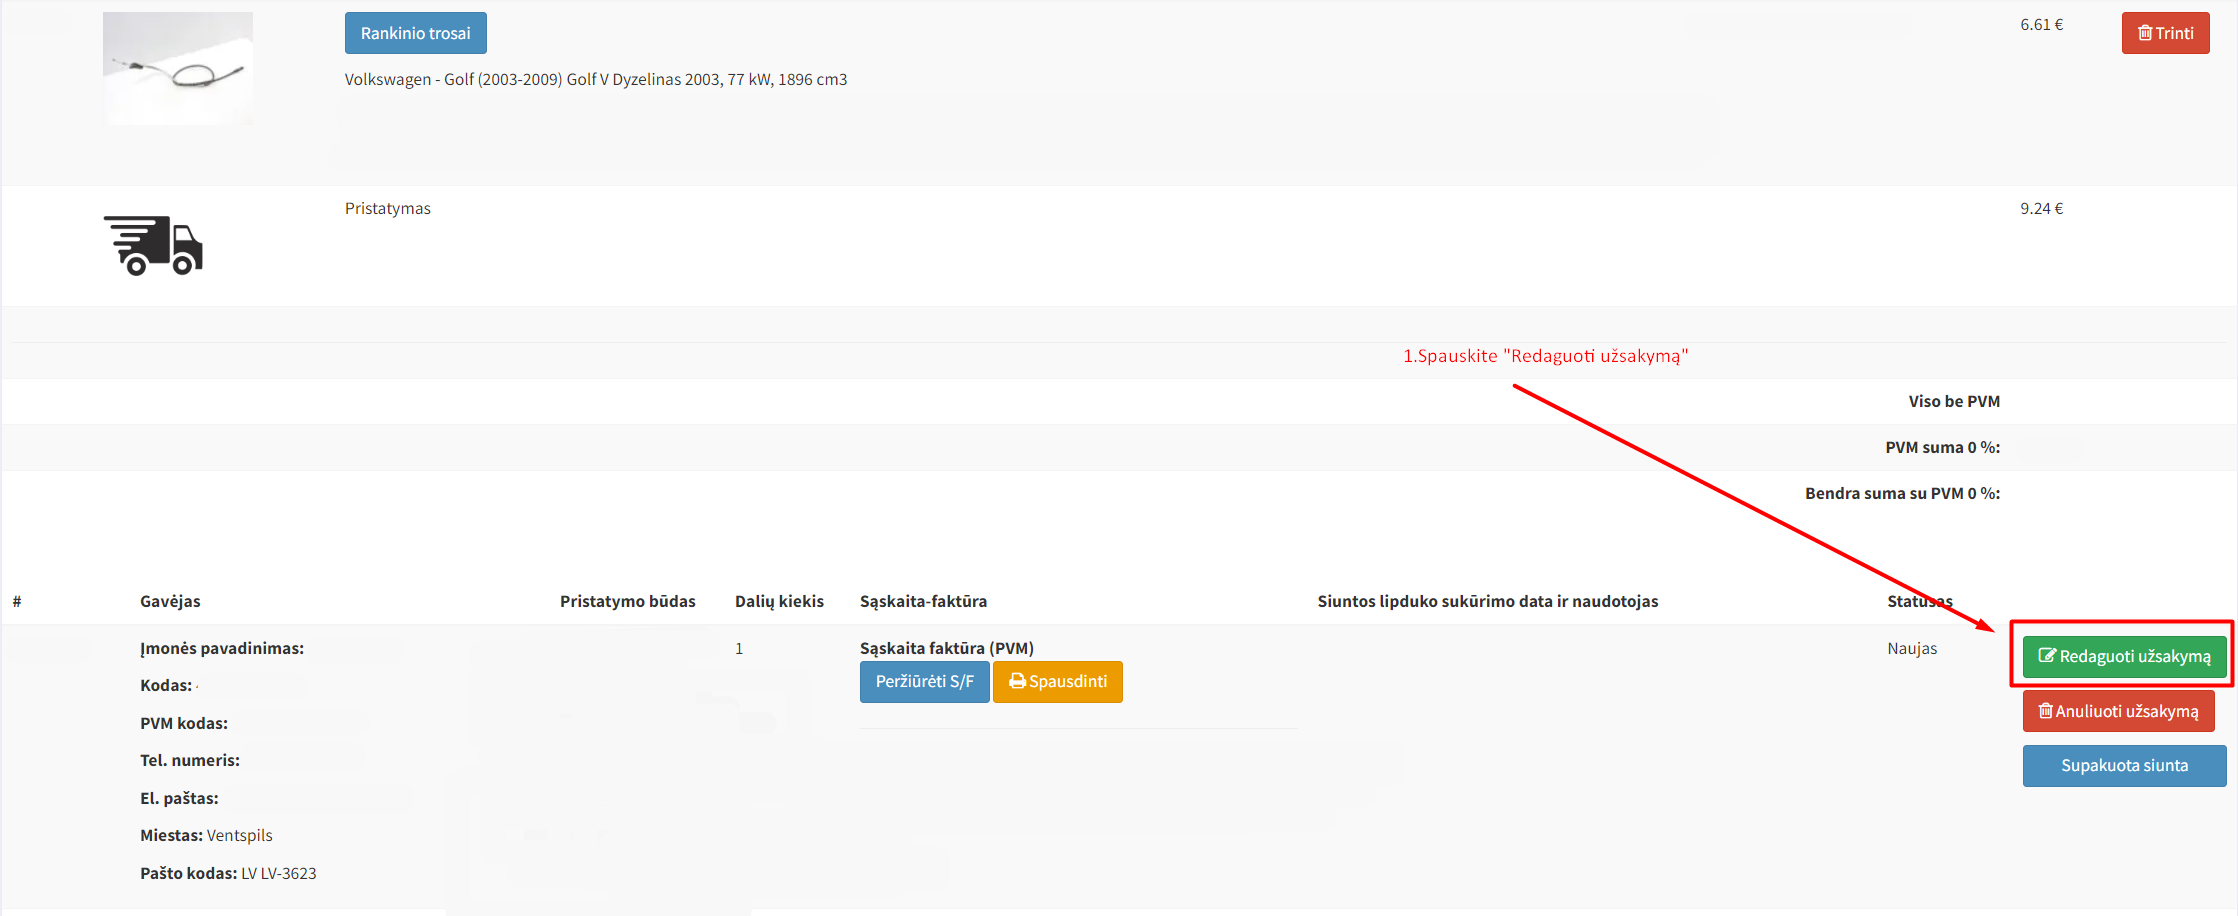View invoice with Peržiūrėti S/F
Image resolution: width=2238 pixels, height=916 pixels.
click(x=924, y=682)
